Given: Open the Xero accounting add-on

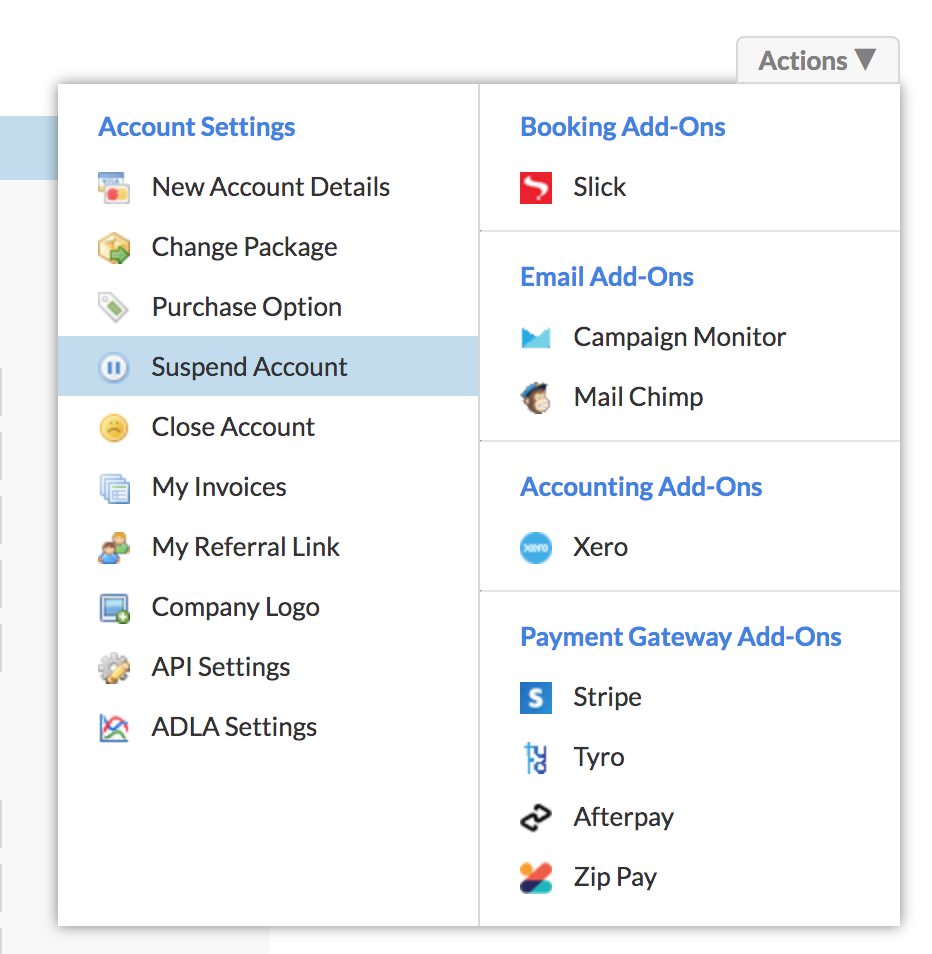Looking at the screenshot, I should [x=689, y=548].
